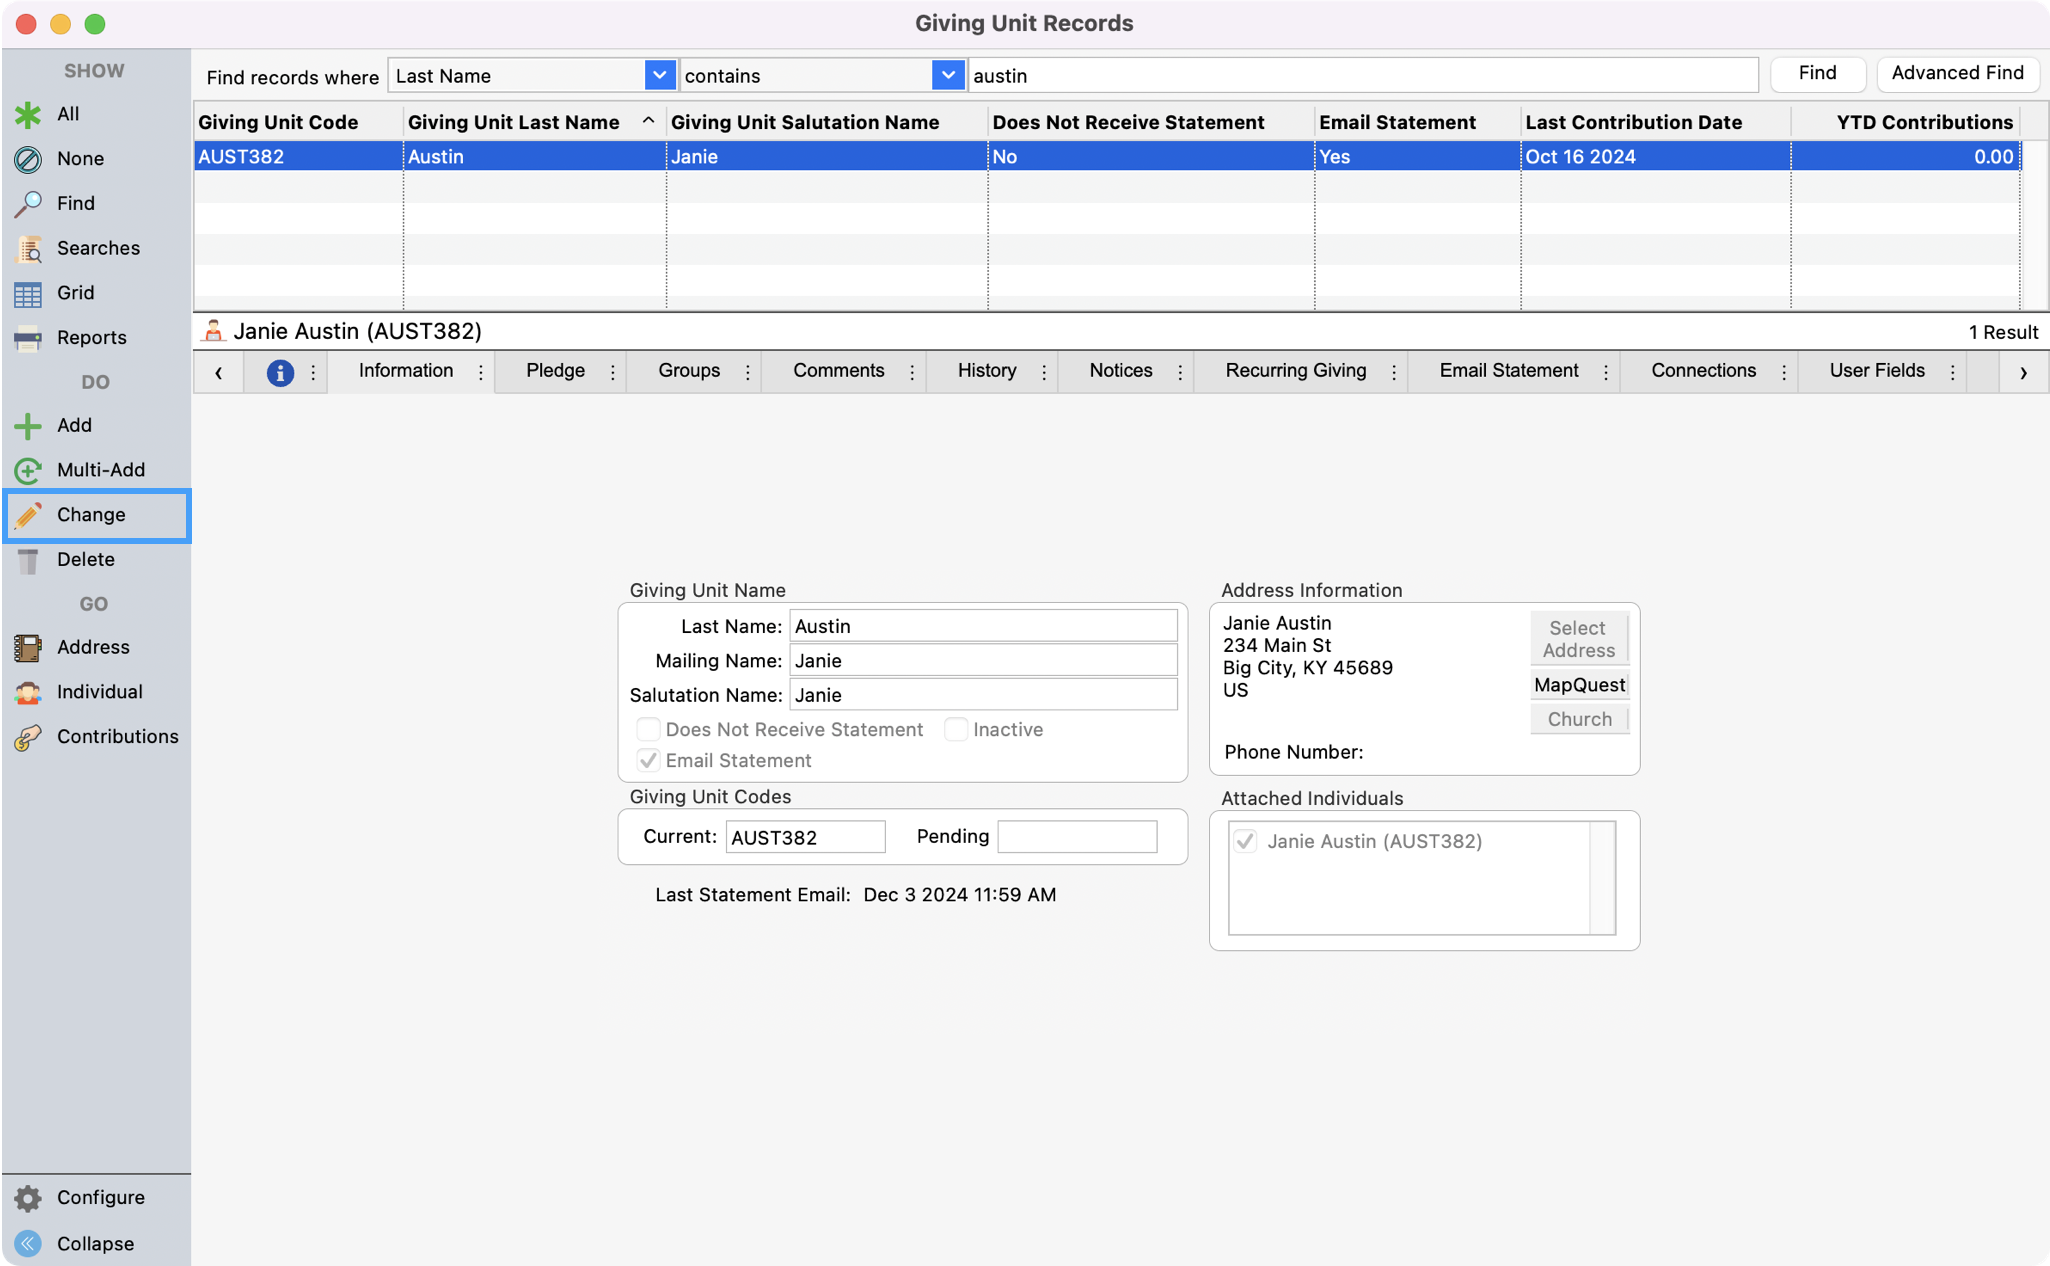Open the Last Name field dropdown
This screenshot has width=2050, height=1266.
click(659, 75)
